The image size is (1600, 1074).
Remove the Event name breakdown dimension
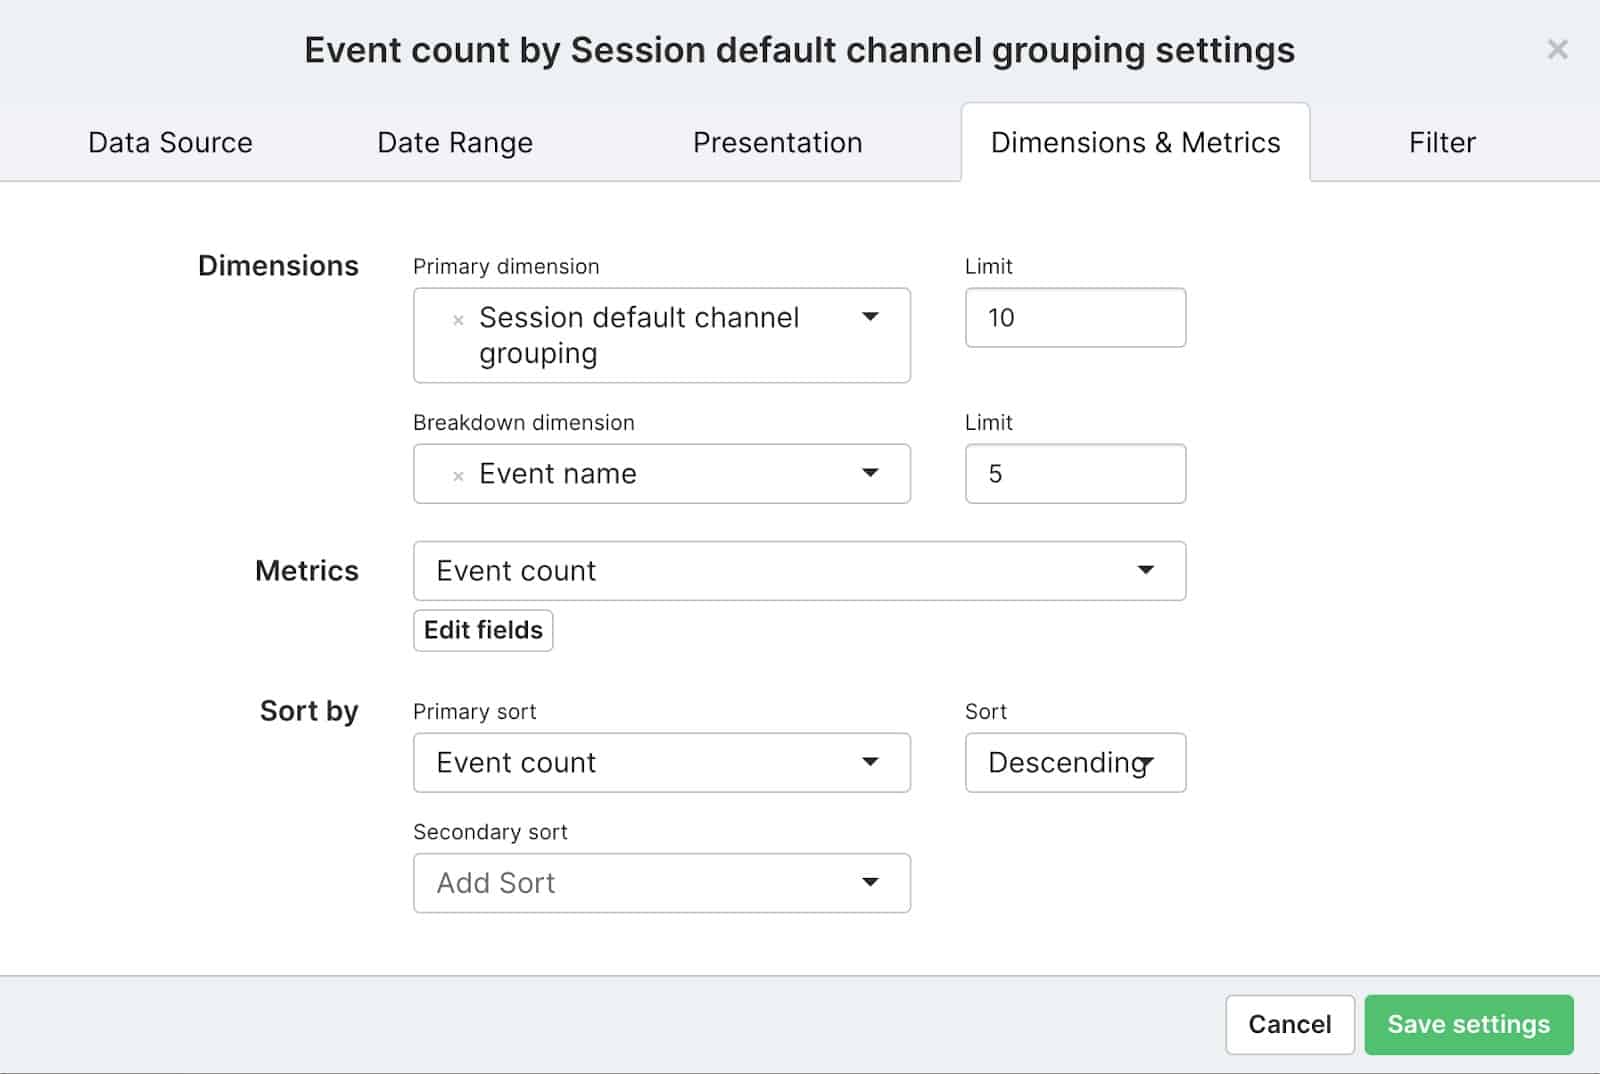458,476
